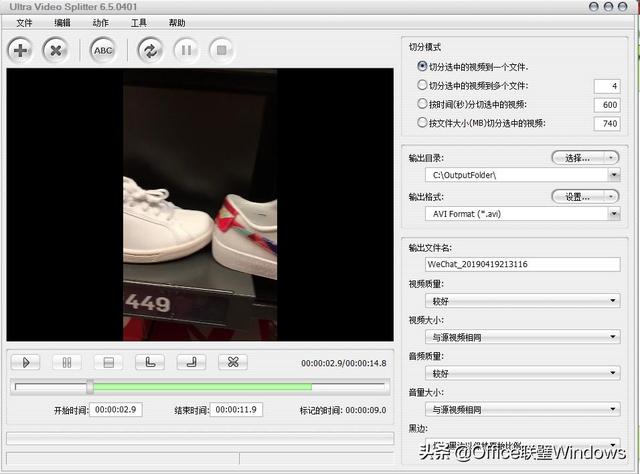Select 切分选中的视频到多个文件 radio option

click(422, 85)
